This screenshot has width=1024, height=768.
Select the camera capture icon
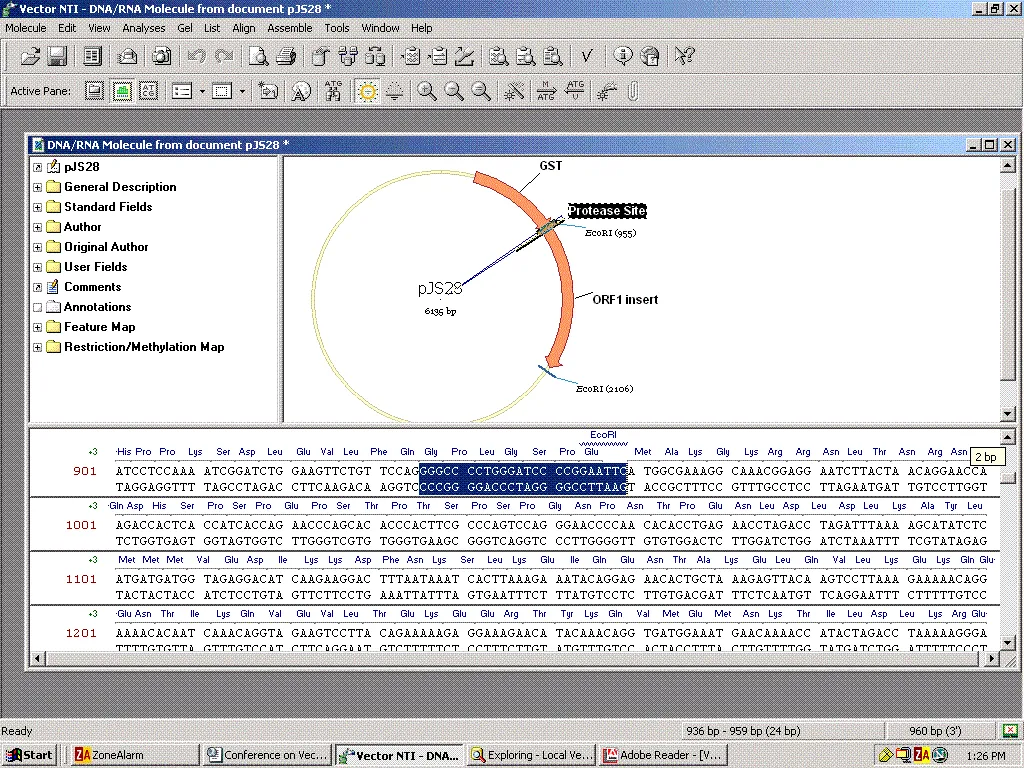pos(161,56)
